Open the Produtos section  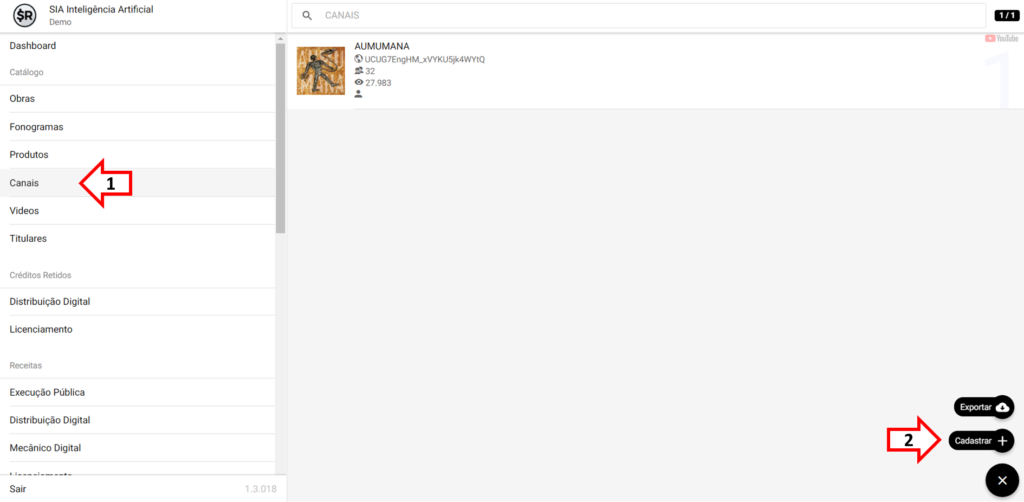(29, 155)
